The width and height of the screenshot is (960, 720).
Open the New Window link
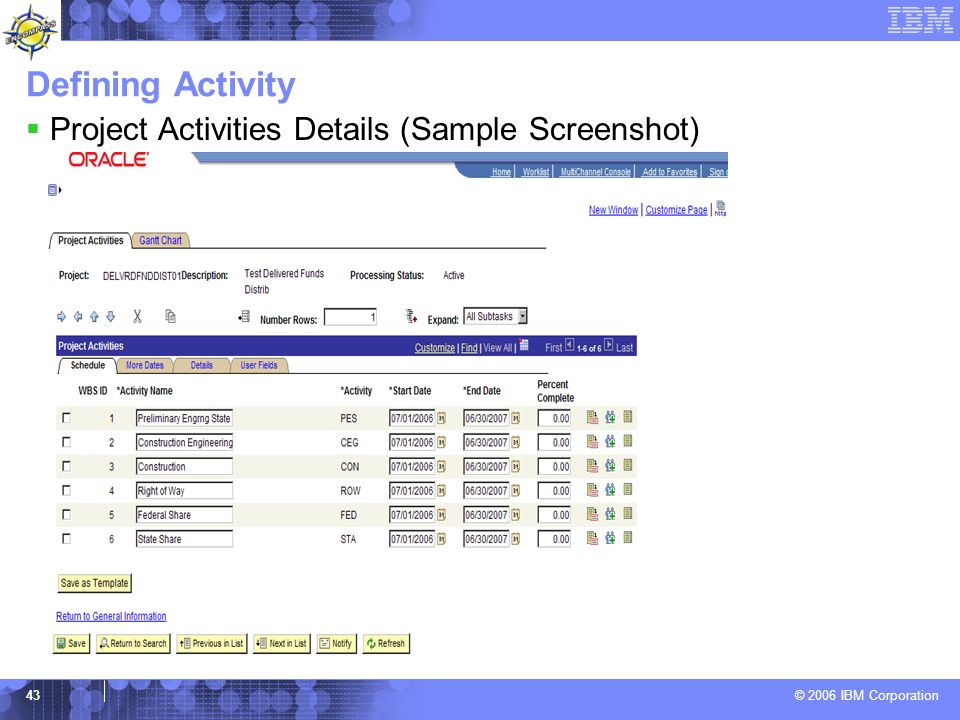pyautogui.click(x=613, y=210)
